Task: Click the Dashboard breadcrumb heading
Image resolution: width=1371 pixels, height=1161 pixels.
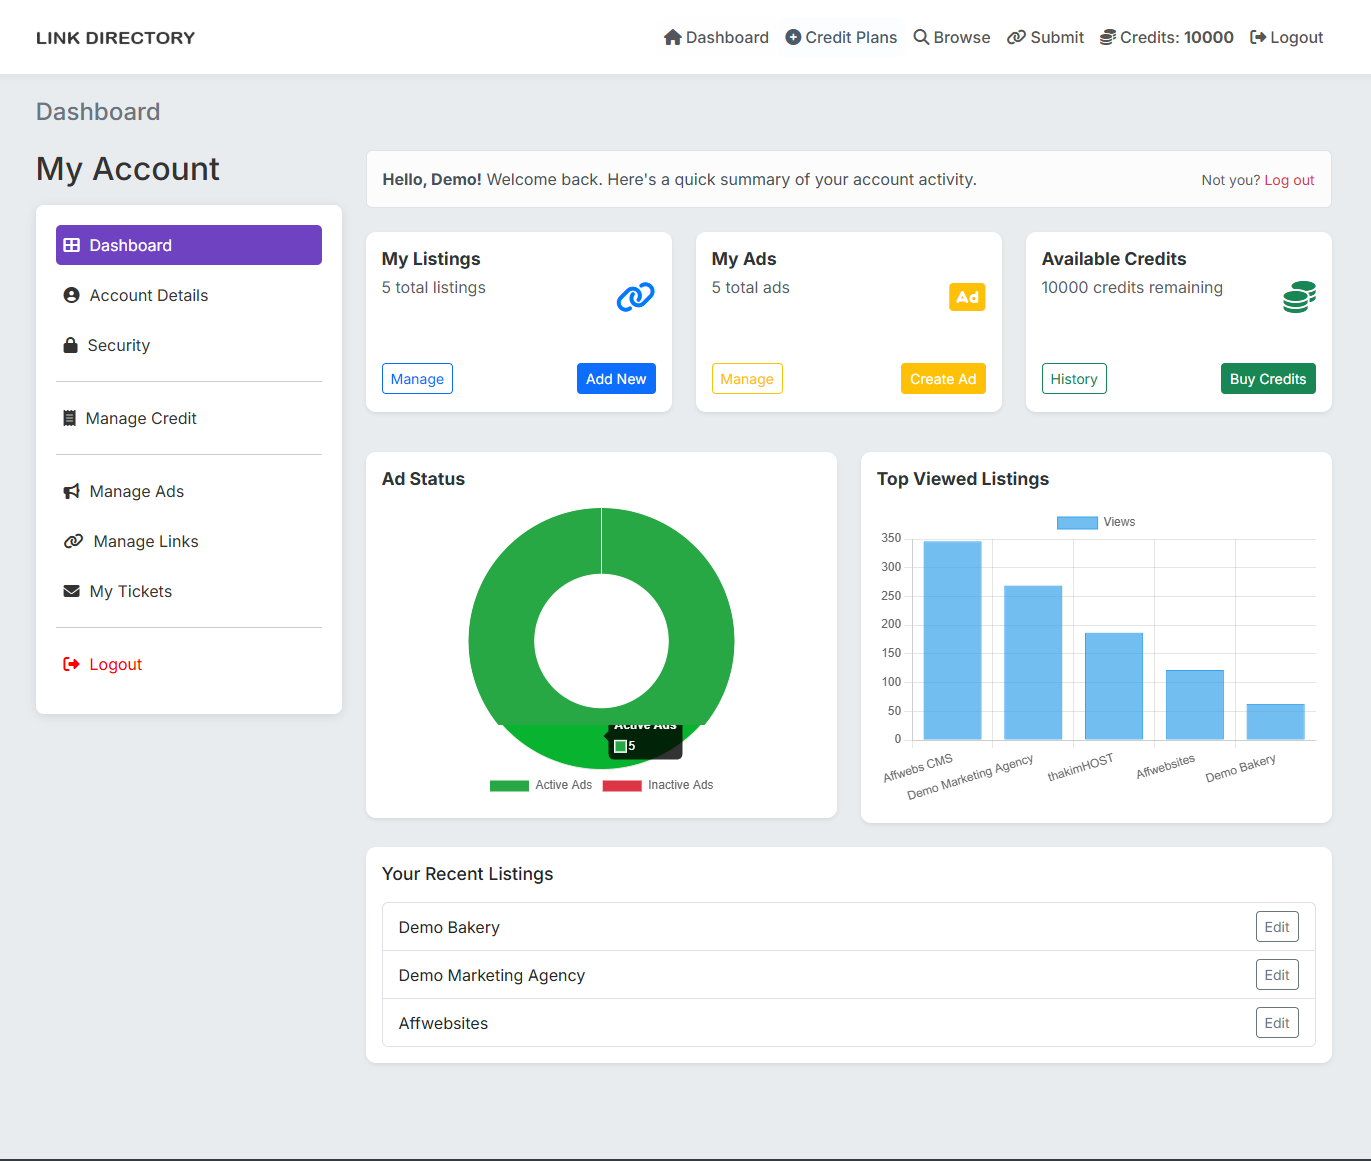Action: [x=98, y=111]
